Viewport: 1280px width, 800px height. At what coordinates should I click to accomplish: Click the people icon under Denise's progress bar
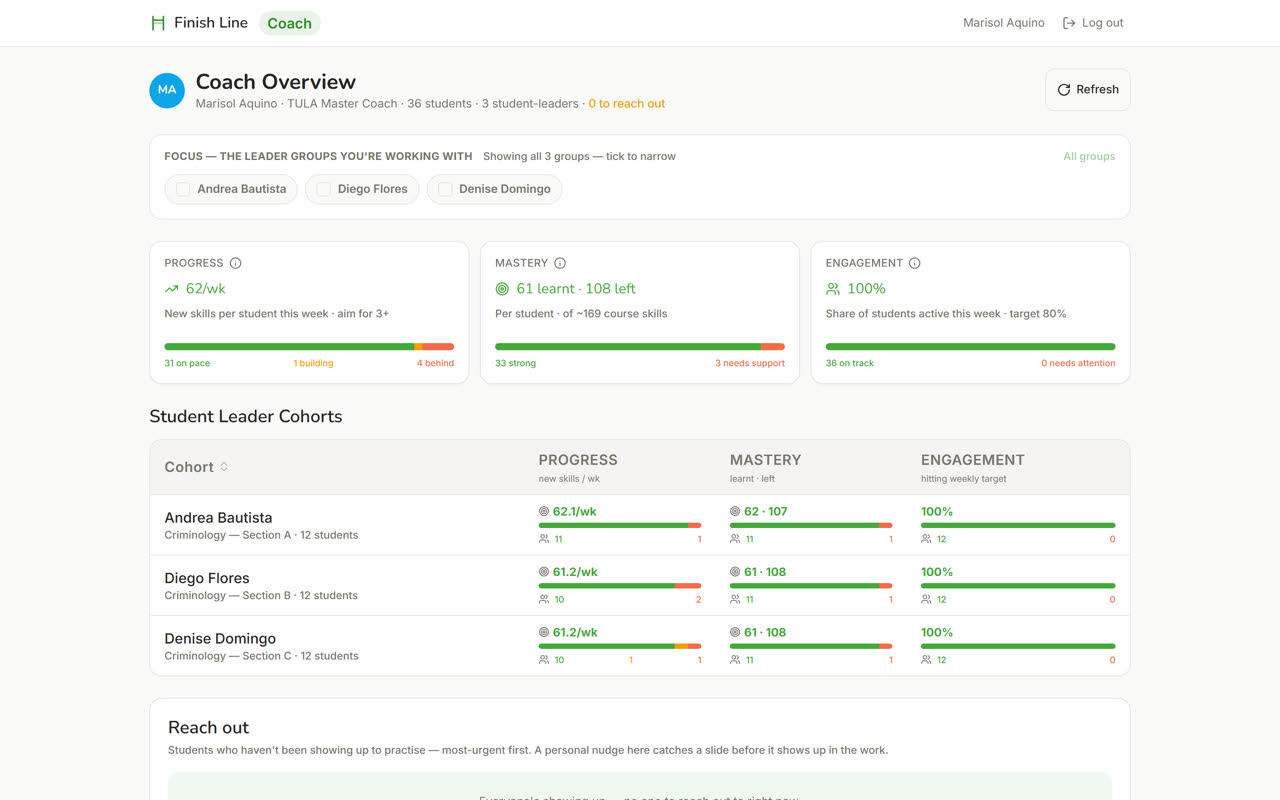point(544,660)
